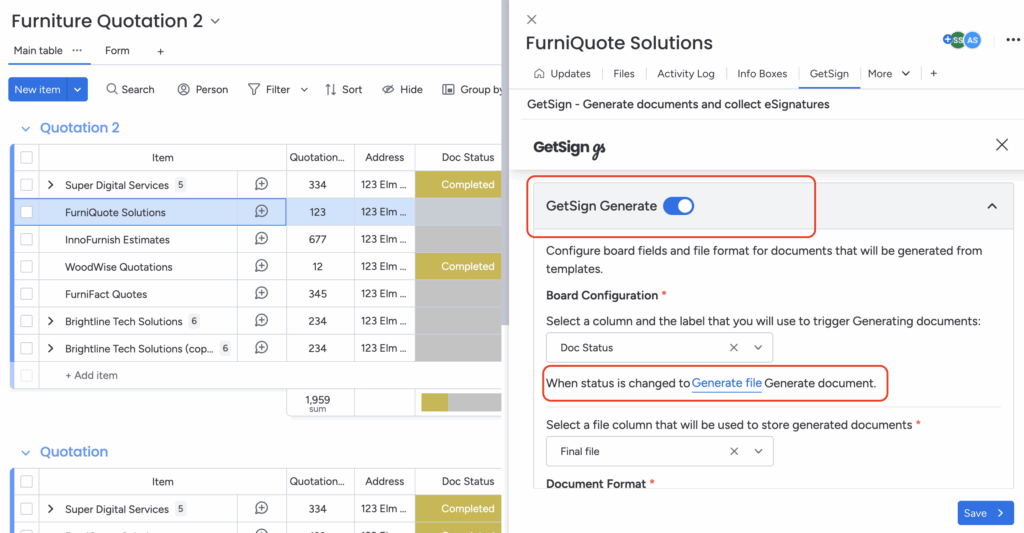This screenshot has height=533, width=1024.
Task: Open conversation icon for Brightline Tech Solutions row
Action: (261, 321)
